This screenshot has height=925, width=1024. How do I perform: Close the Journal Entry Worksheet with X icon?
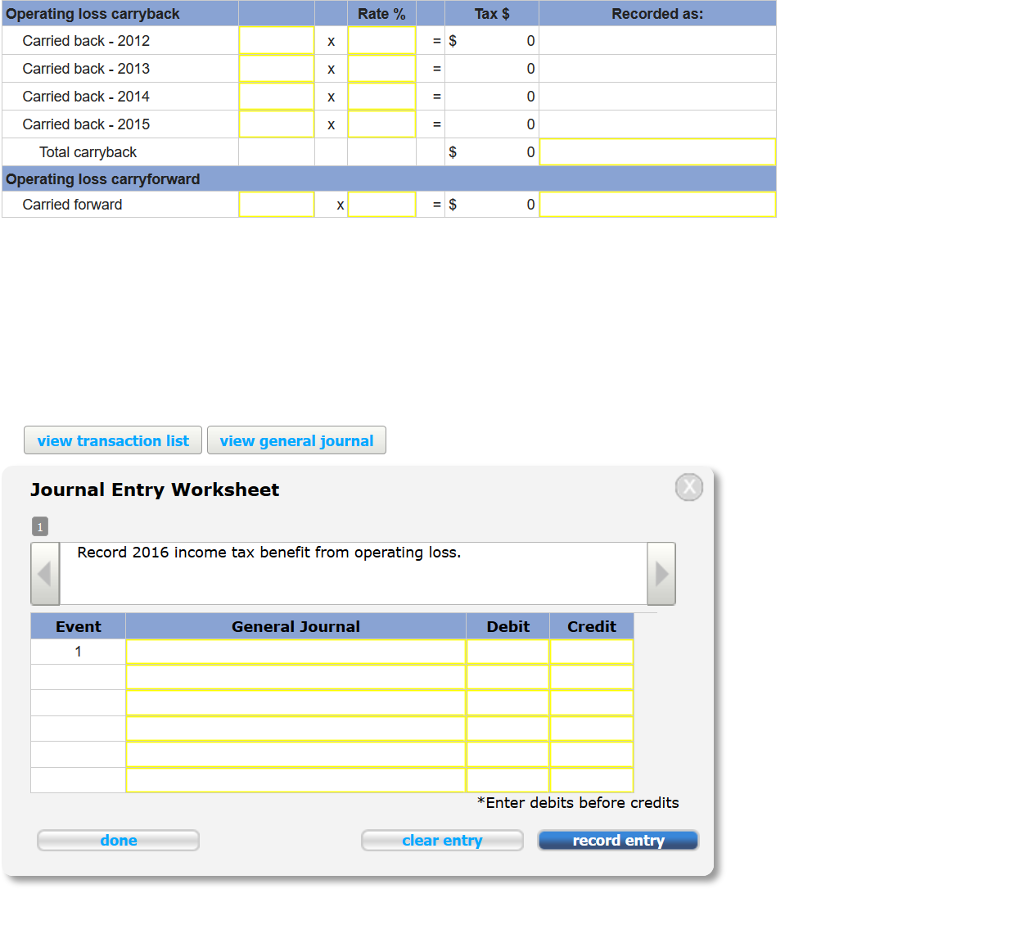(x=689, y=487)
